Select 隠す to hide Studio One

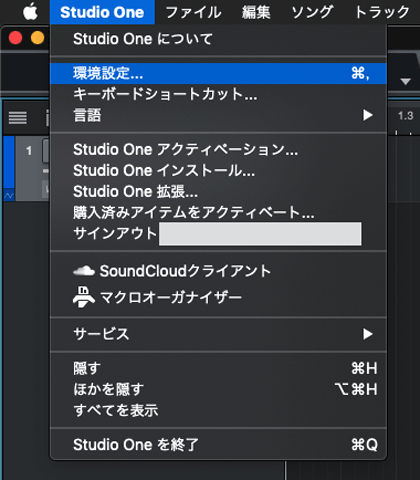[218, 368]
